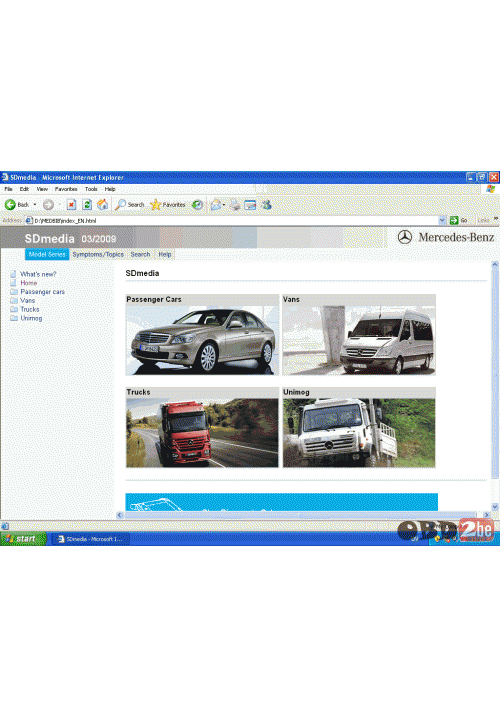Click the horizontal scrollbar left arrow

[x=120, y=515]
